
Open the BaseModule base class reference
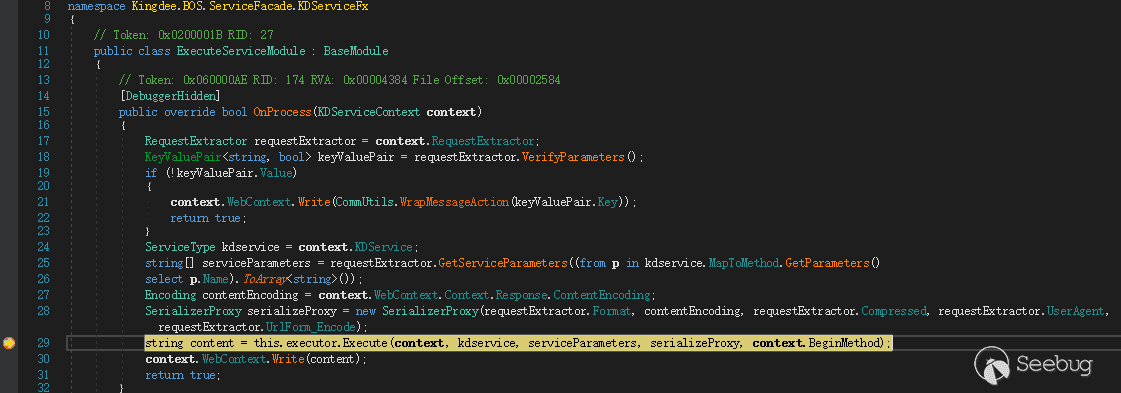(x=356, y=51)
